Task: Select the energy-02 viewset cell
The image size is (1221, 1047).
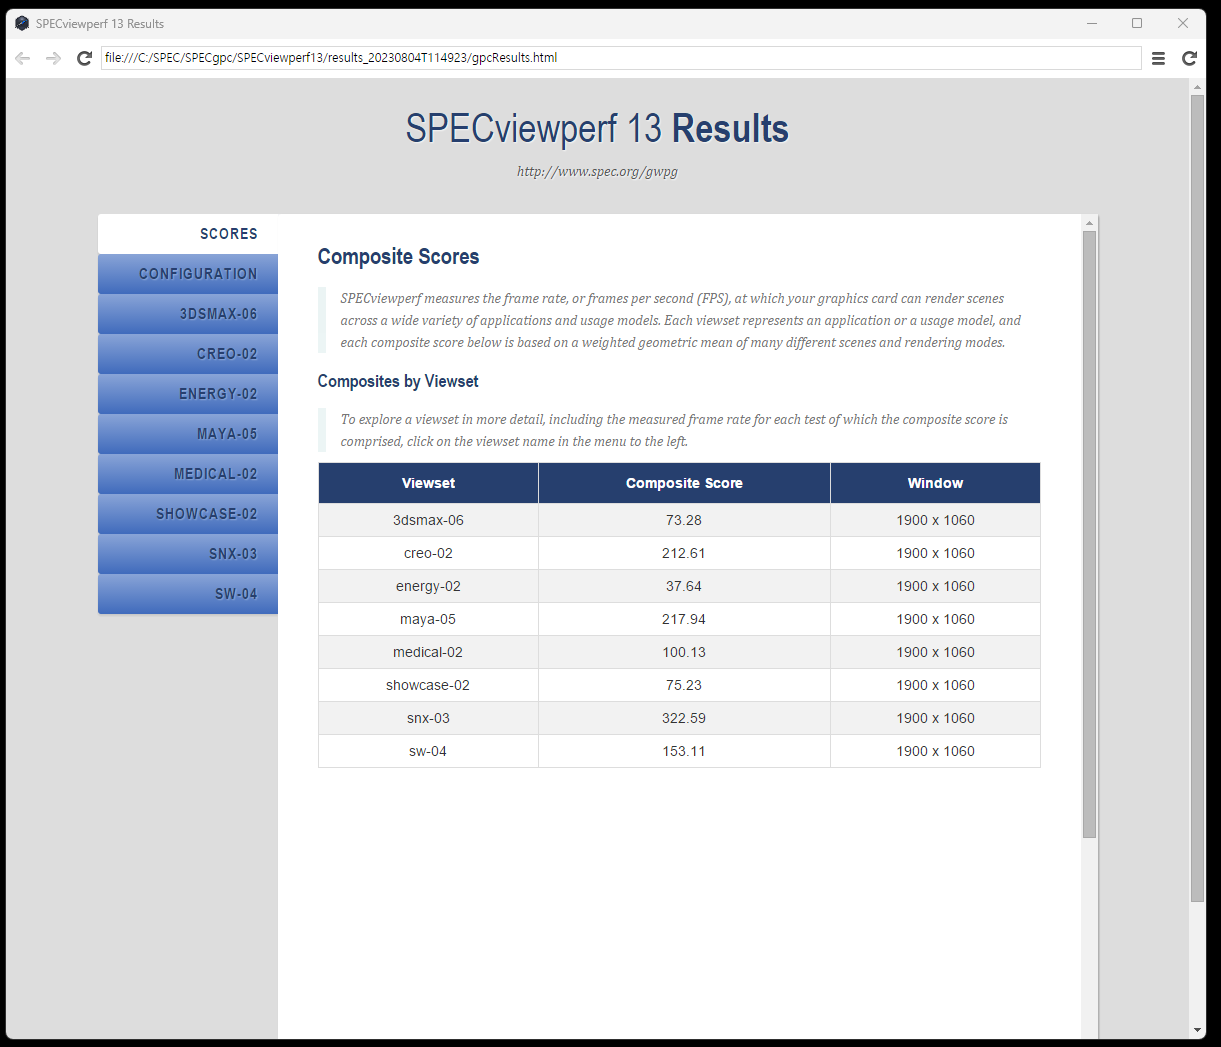Action: (428, 586)
